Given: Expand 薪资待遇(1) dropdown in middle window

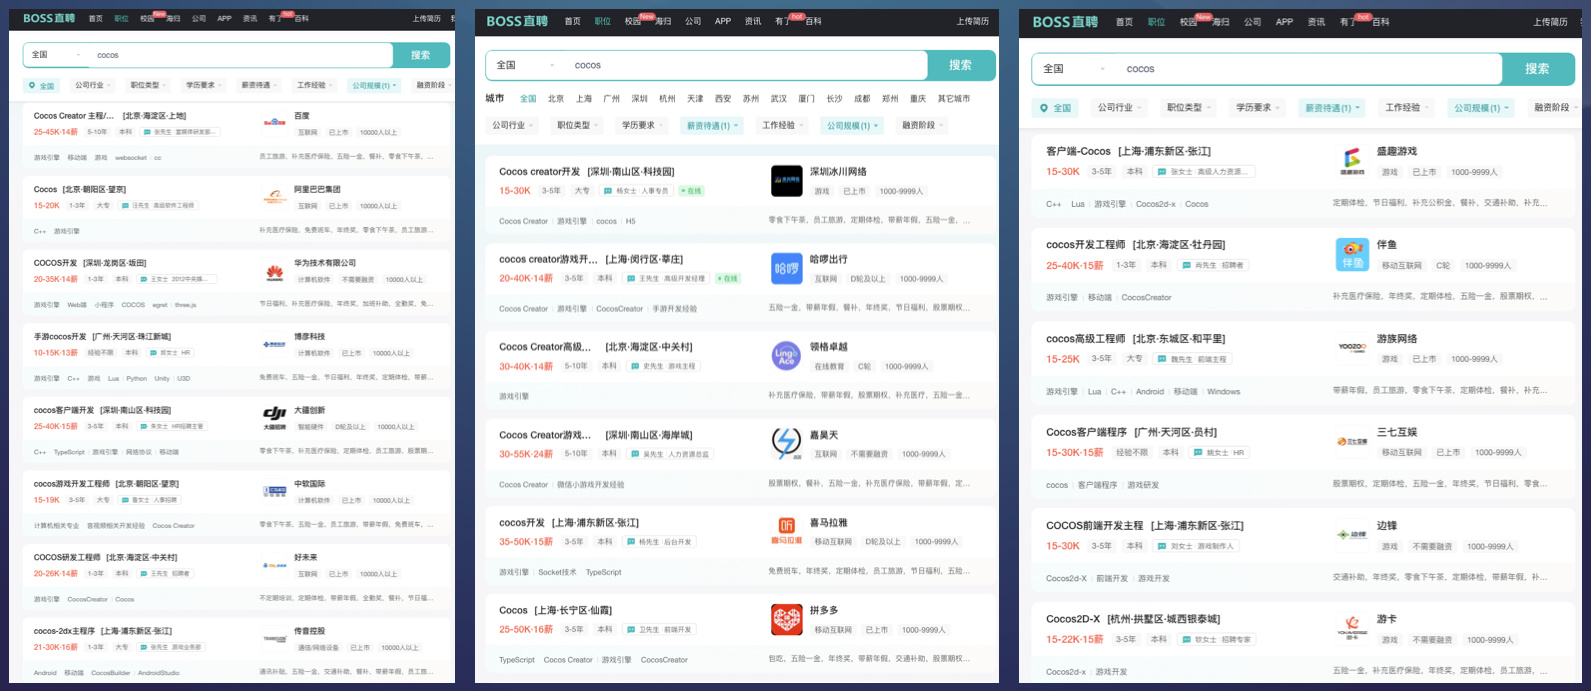Looking at the screenshot, I should tap(712, 126).
